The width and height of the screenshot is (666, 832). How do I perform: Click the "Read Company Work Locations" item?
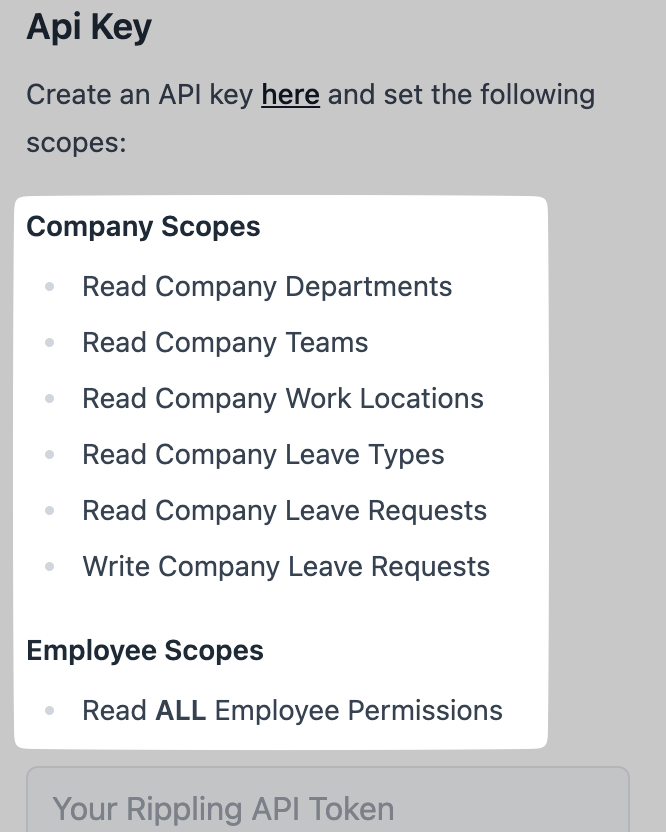[x=283, y=398]
